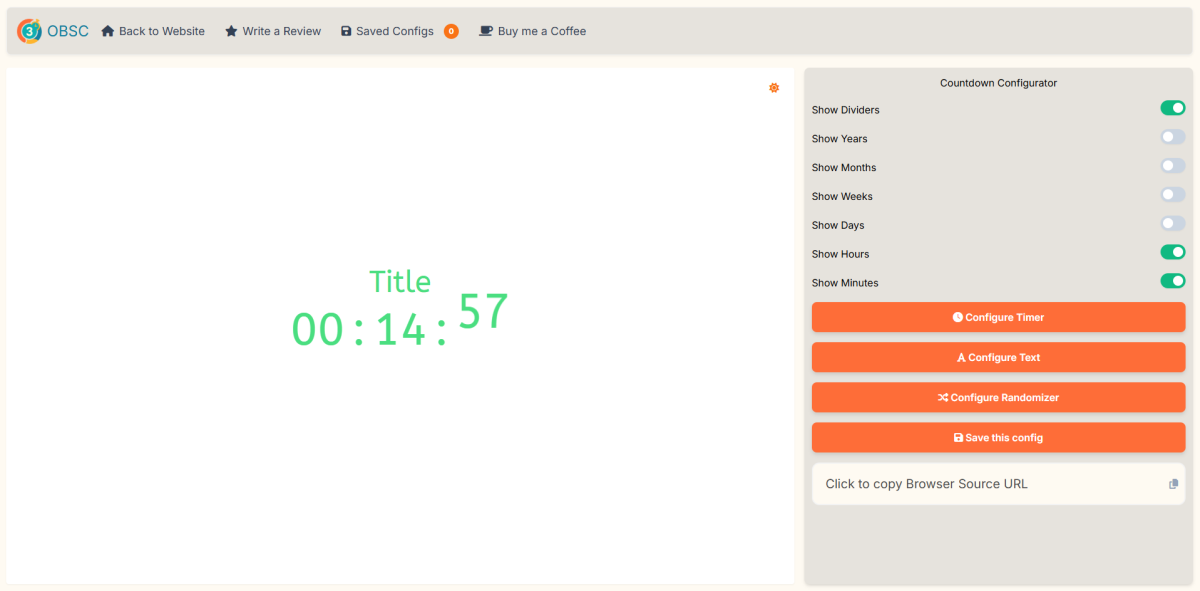Turn off the Show Hours toggle
Image resolution: width=1200 pixels, height=591 pixels.
pos(1172,252)
